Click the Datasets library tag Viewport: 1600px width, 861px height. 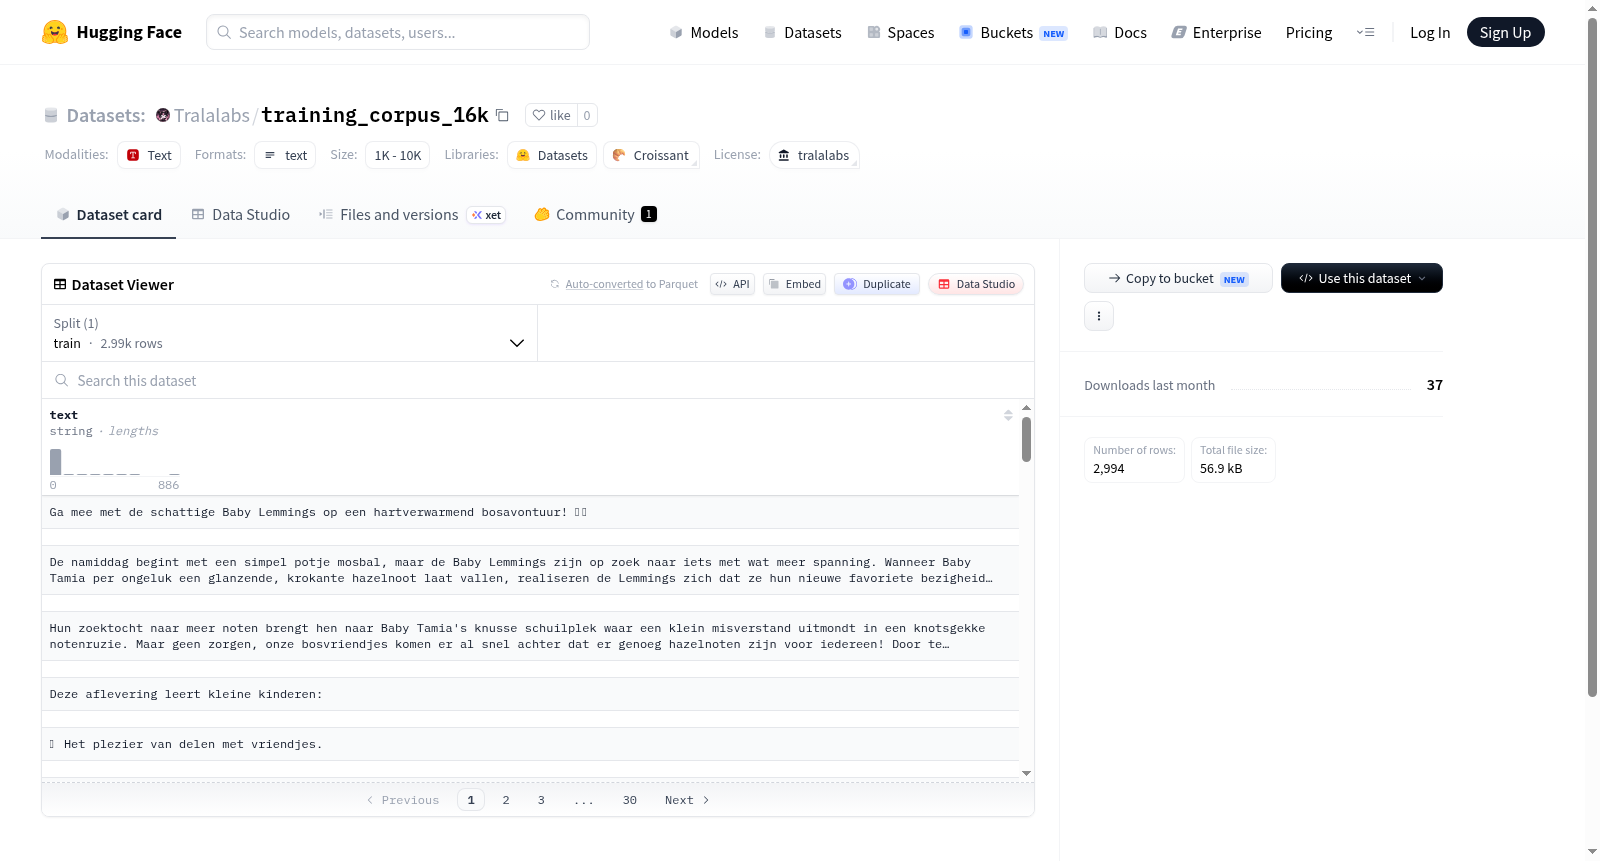(x=552, y=155)
